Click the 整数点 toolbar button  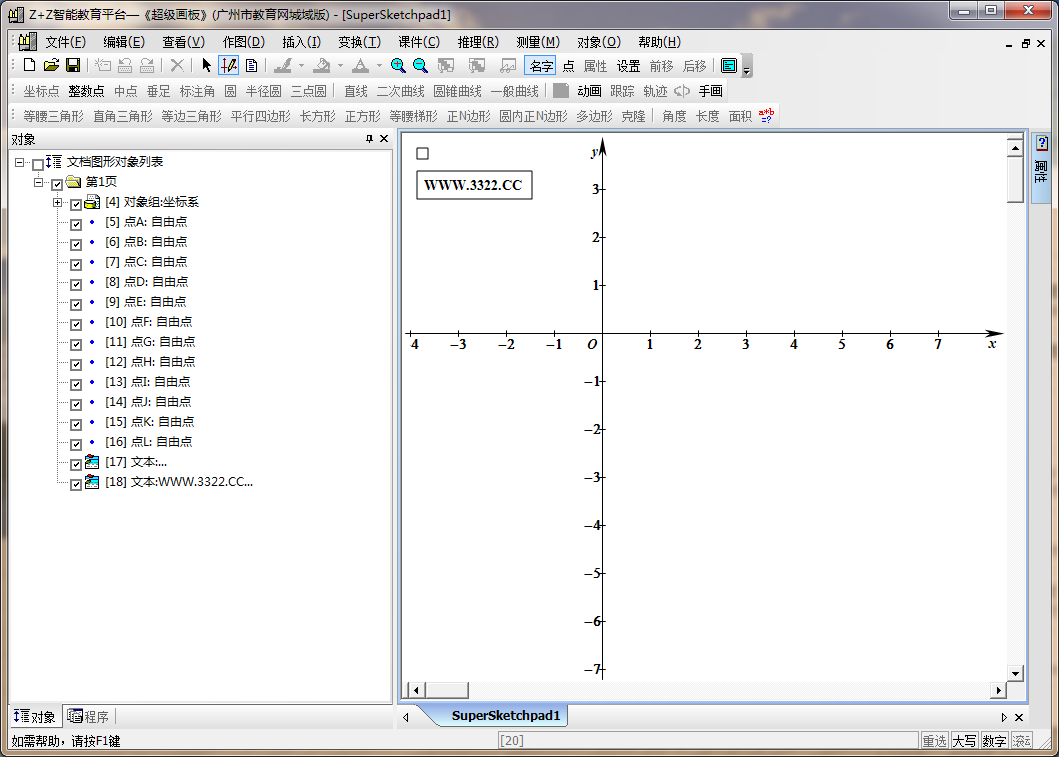tap(86, 91)
